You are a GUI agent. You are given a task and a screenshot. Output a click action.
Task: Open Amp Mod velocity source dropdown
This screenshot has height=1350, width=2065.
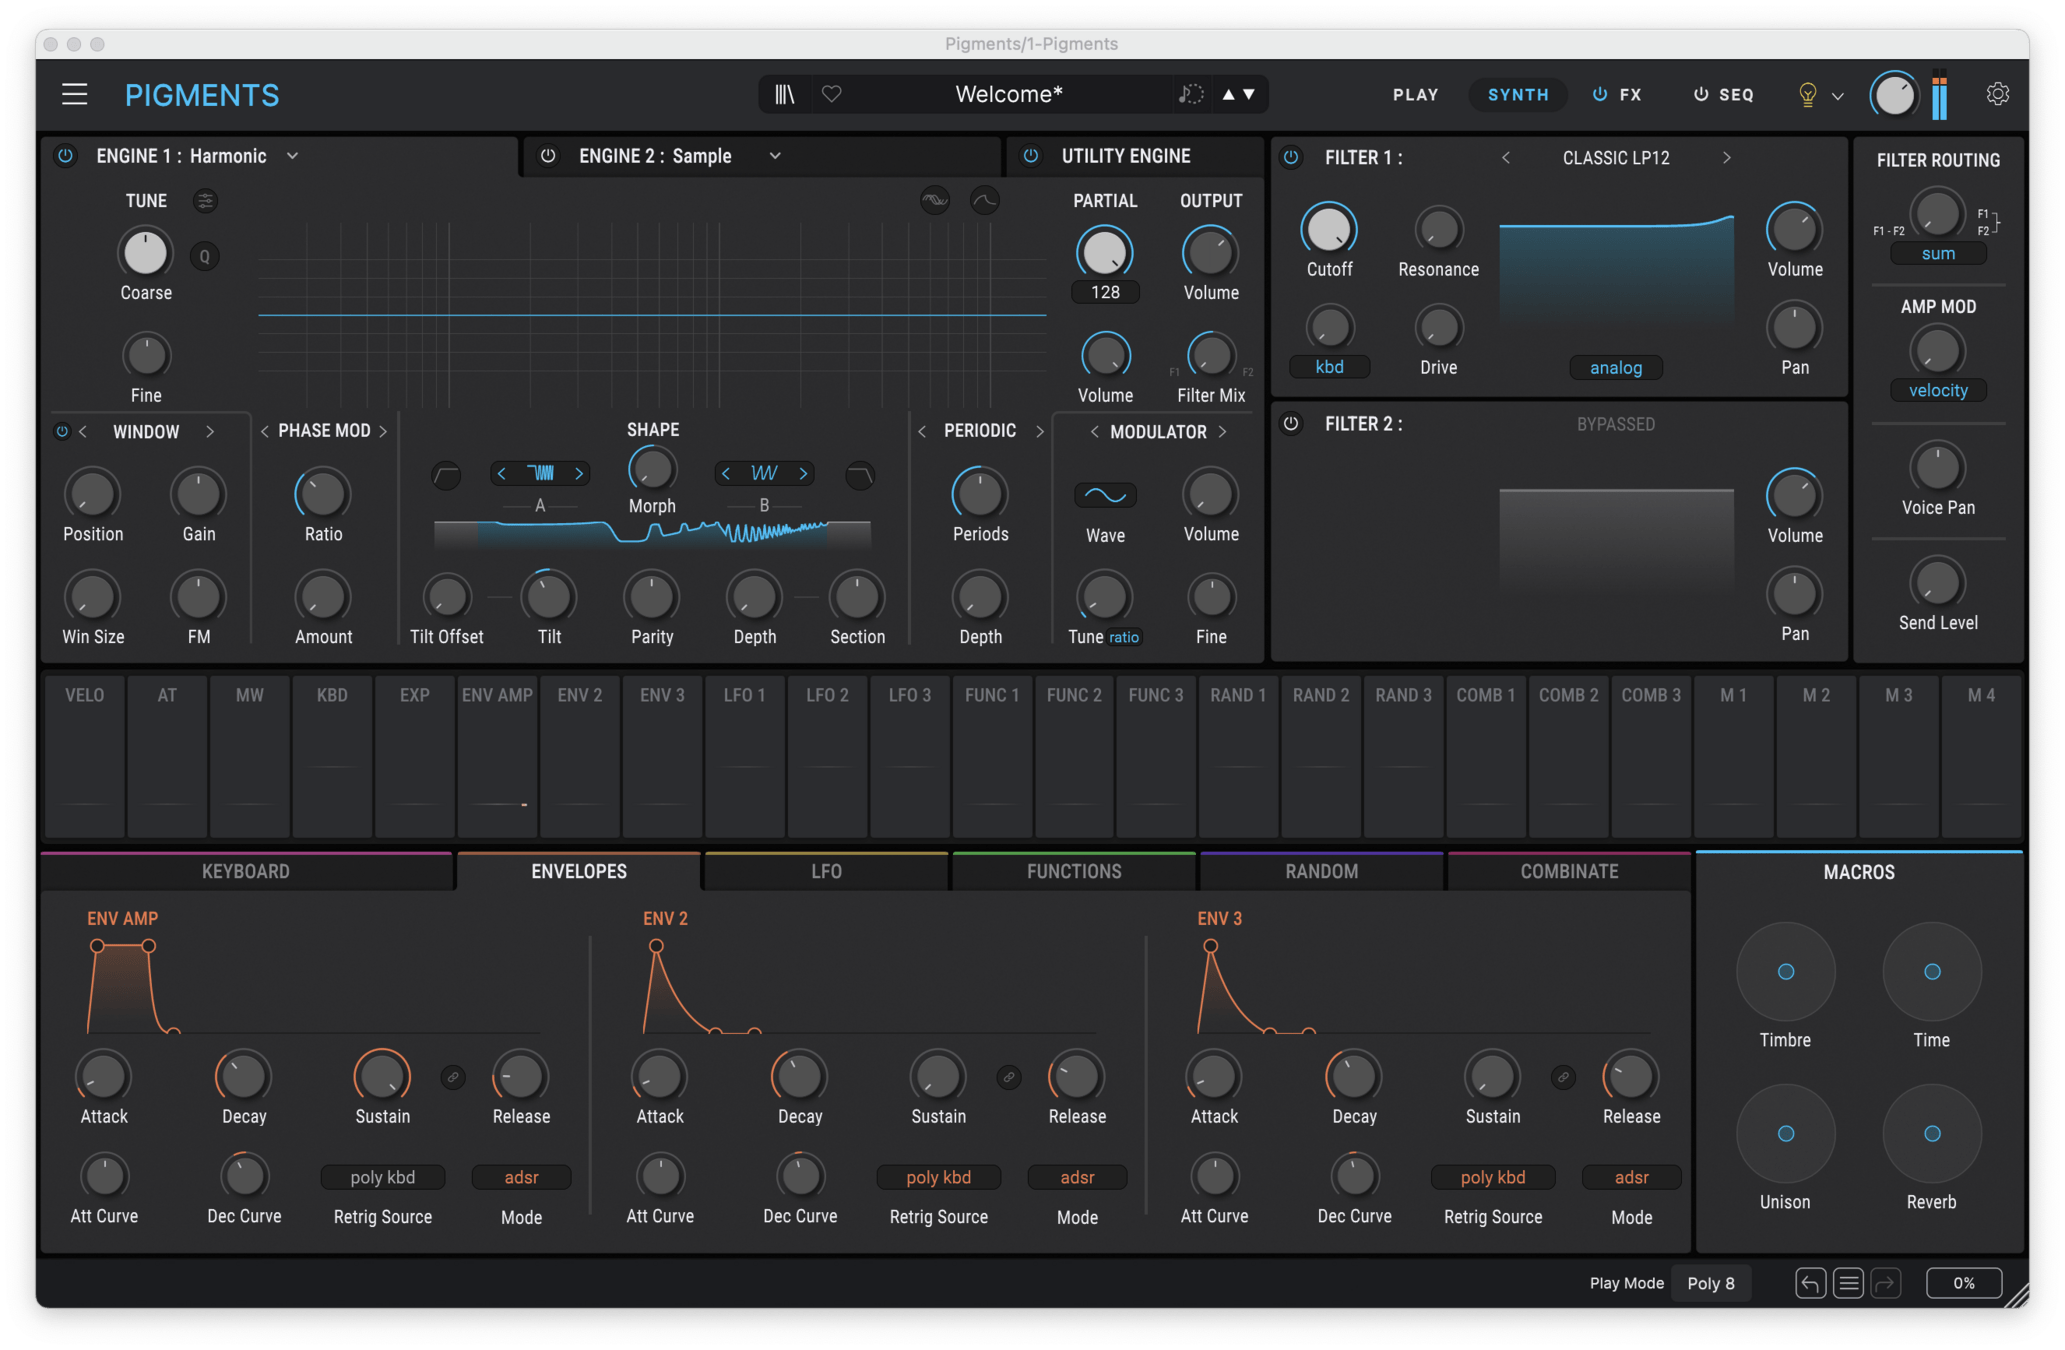tap(1937, 391)
